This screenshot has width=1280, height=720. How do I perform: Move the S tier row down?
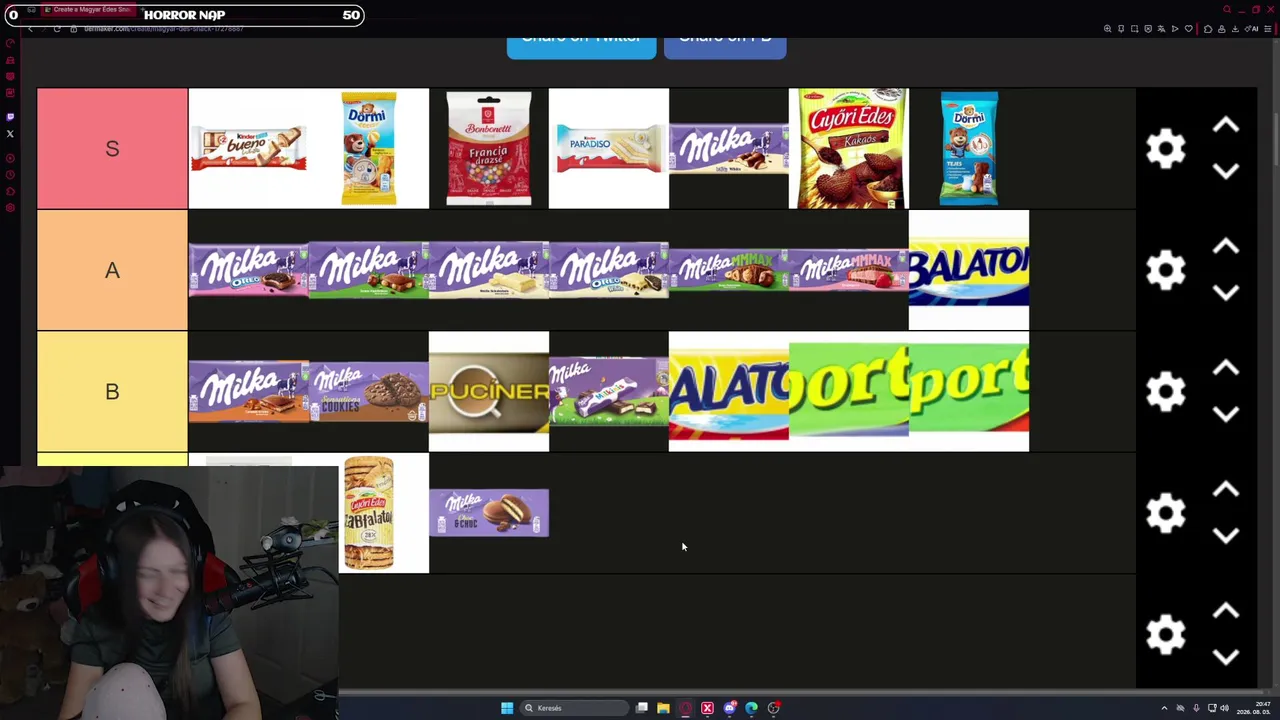[x=1226, y=171]
